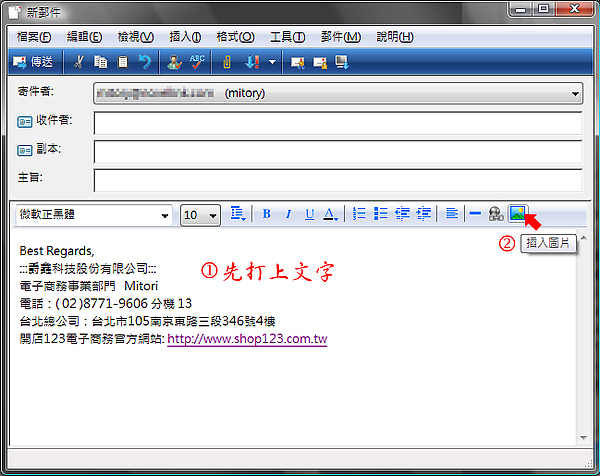Screen dimensions: 600x476
Task: Open the 工具(T) menu
Action: tap(288, 37)
